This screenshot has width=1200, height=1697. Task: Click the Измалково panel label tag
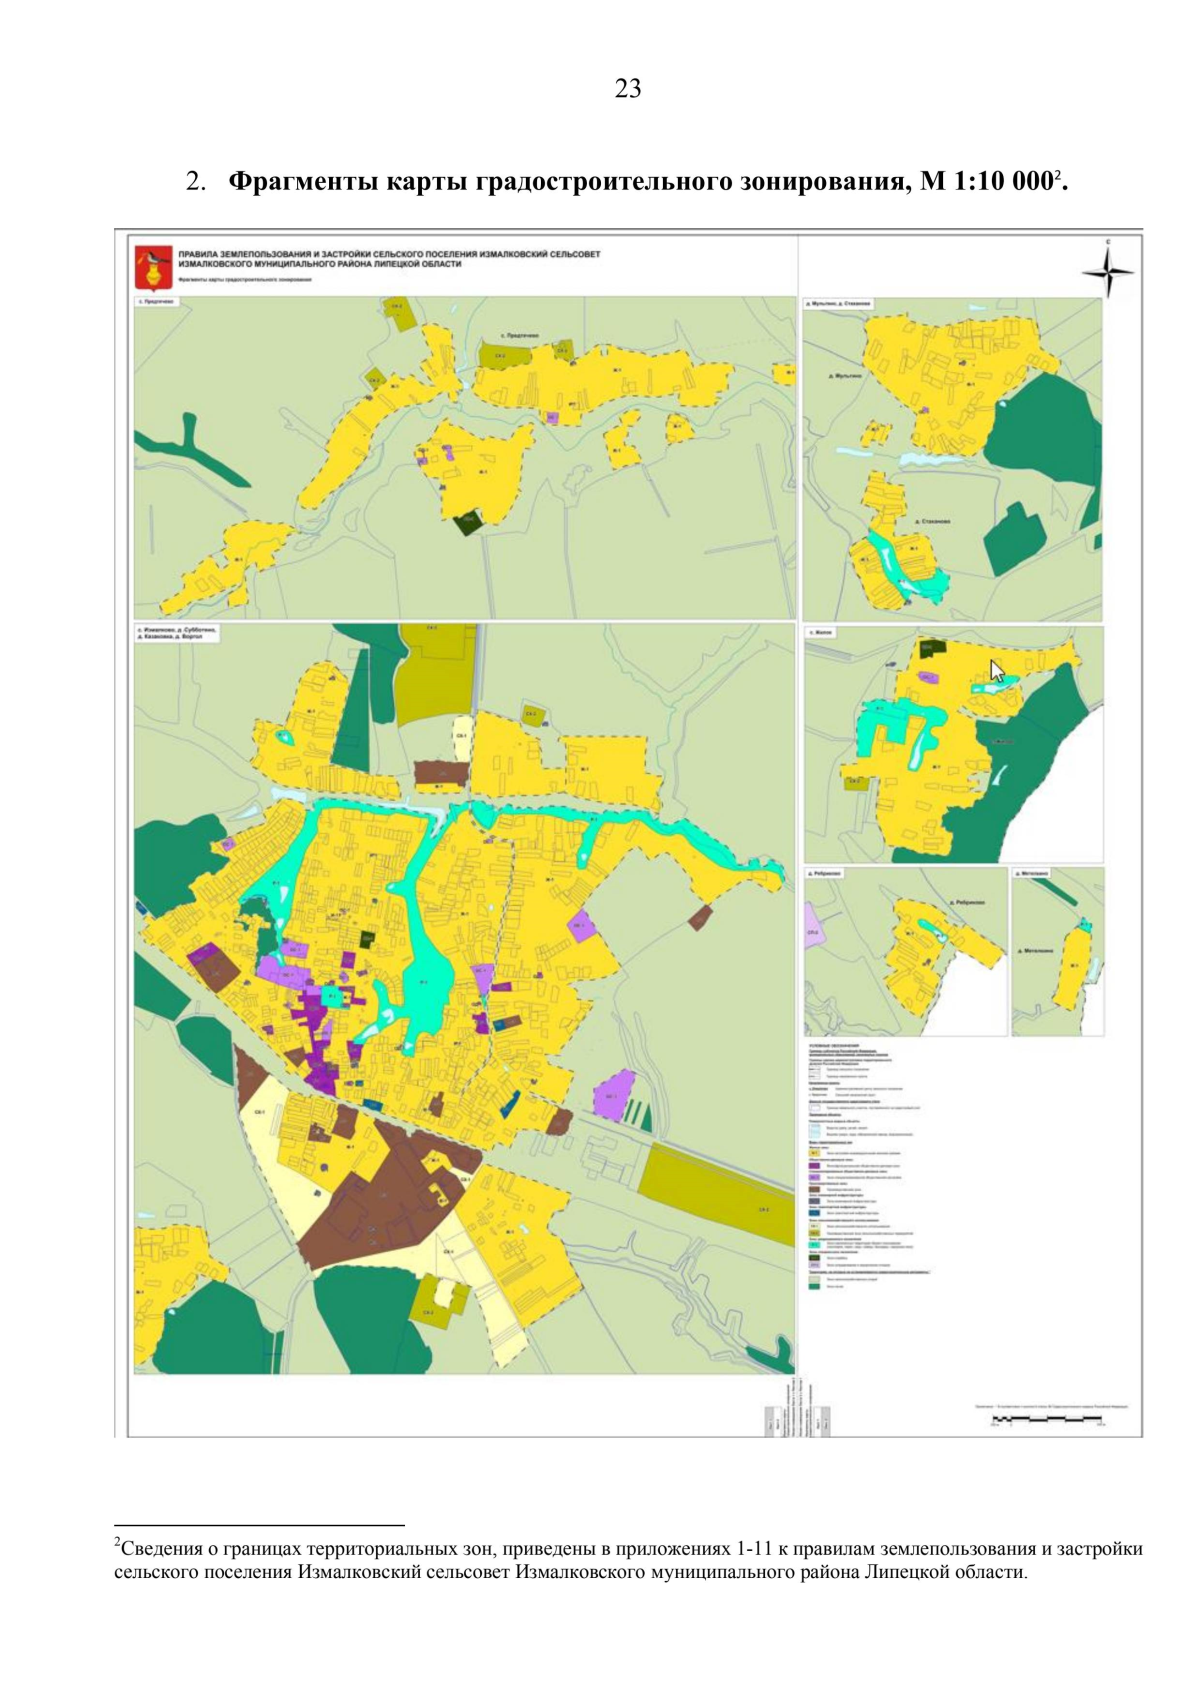pyautogui.click(x=176, y=633)
